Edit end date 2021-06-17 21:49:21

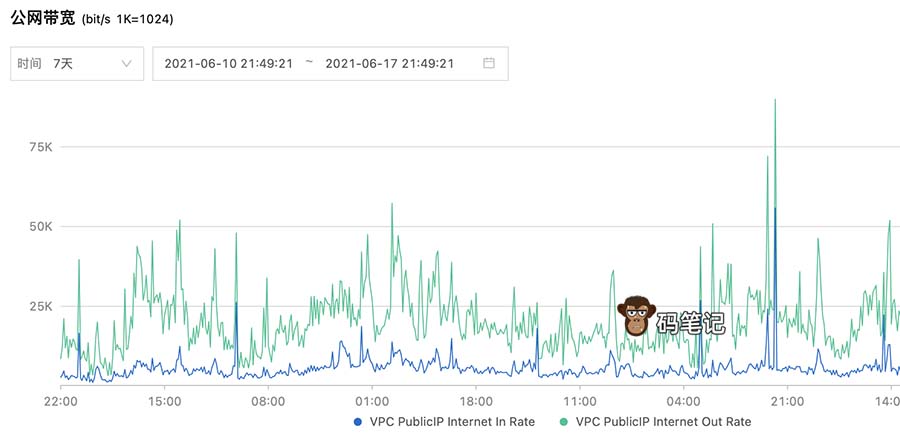[x=390, y=63]
